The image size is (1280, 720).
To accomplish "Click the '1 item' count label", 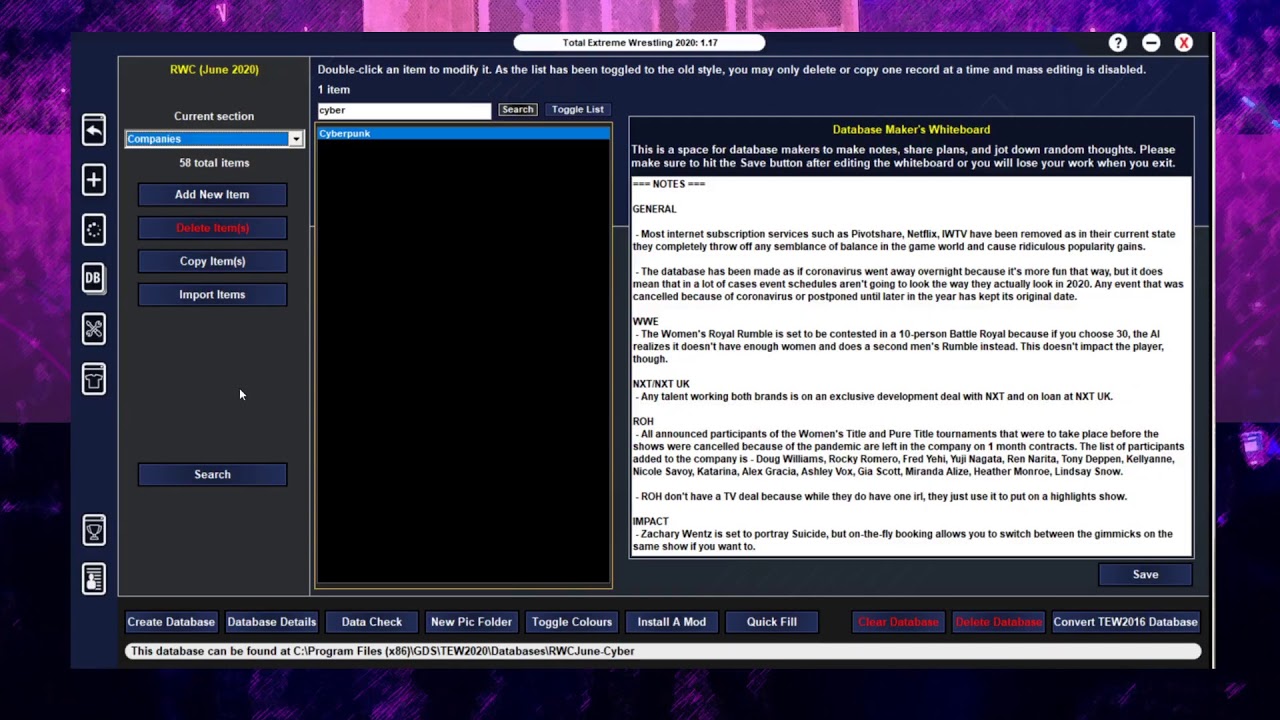I will (x=334, y=90).
